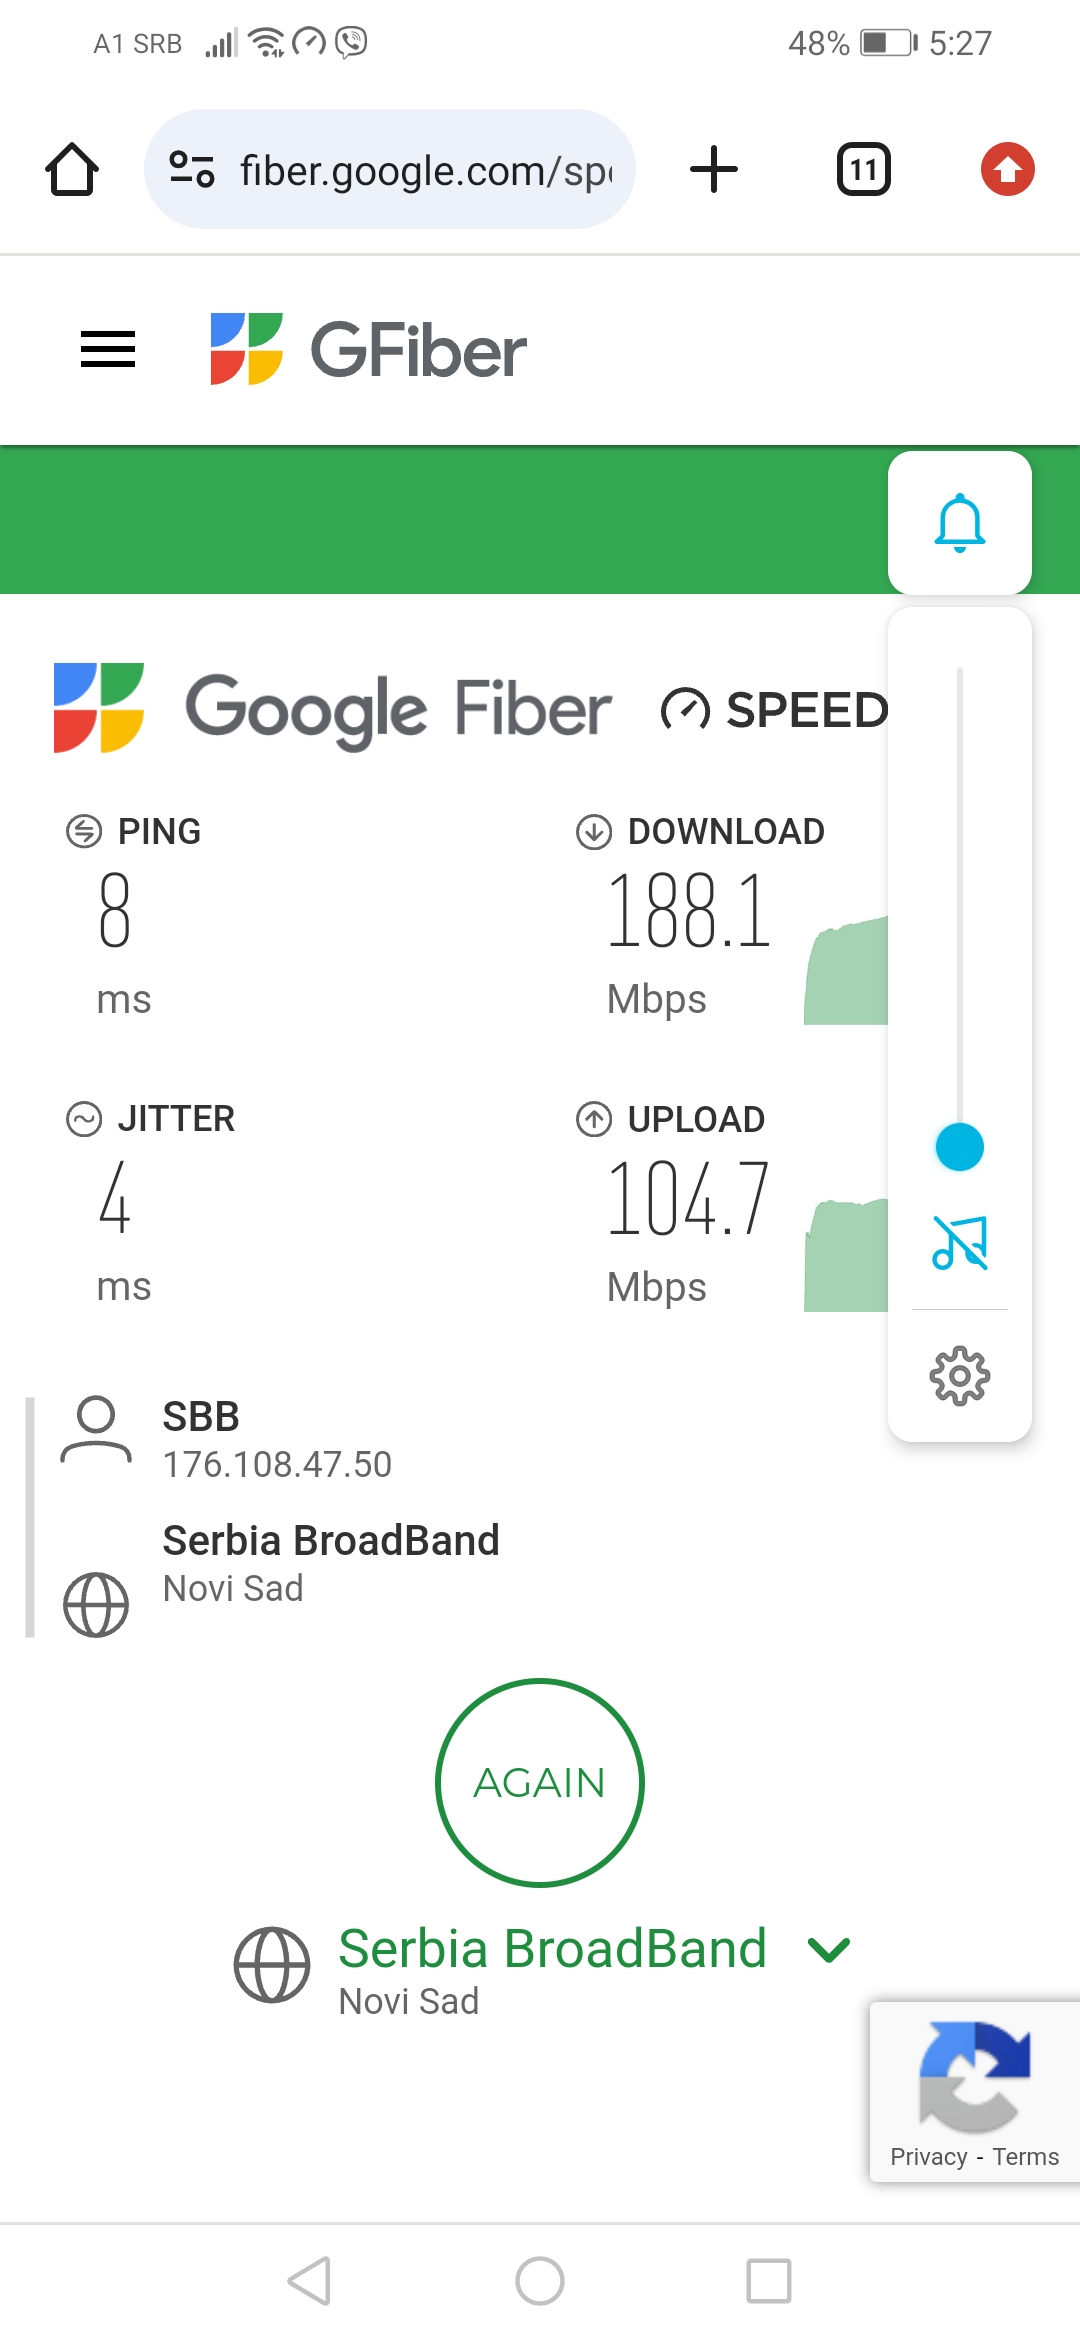The image size is (1080, 2340).
Task: Tap the globe icon beside server selector
Action: coord(272,1965)
